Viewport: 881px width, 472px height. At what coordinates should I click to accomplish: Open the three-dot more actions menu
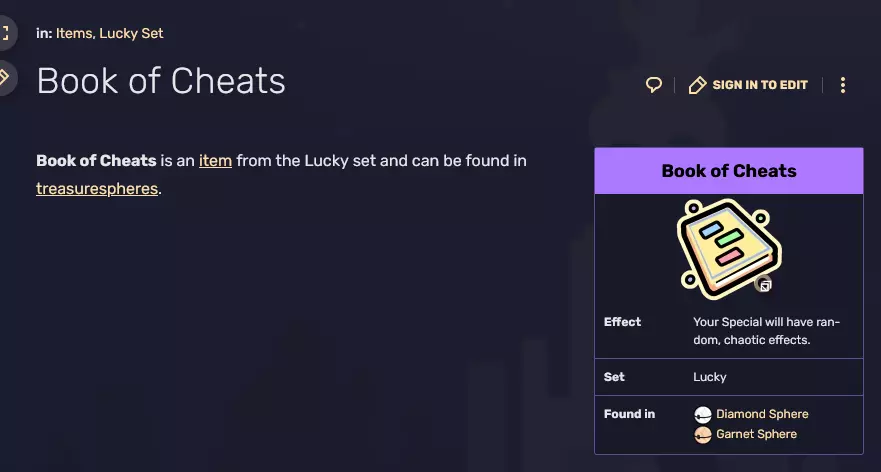pyautogui.click(x=843, y=85)
